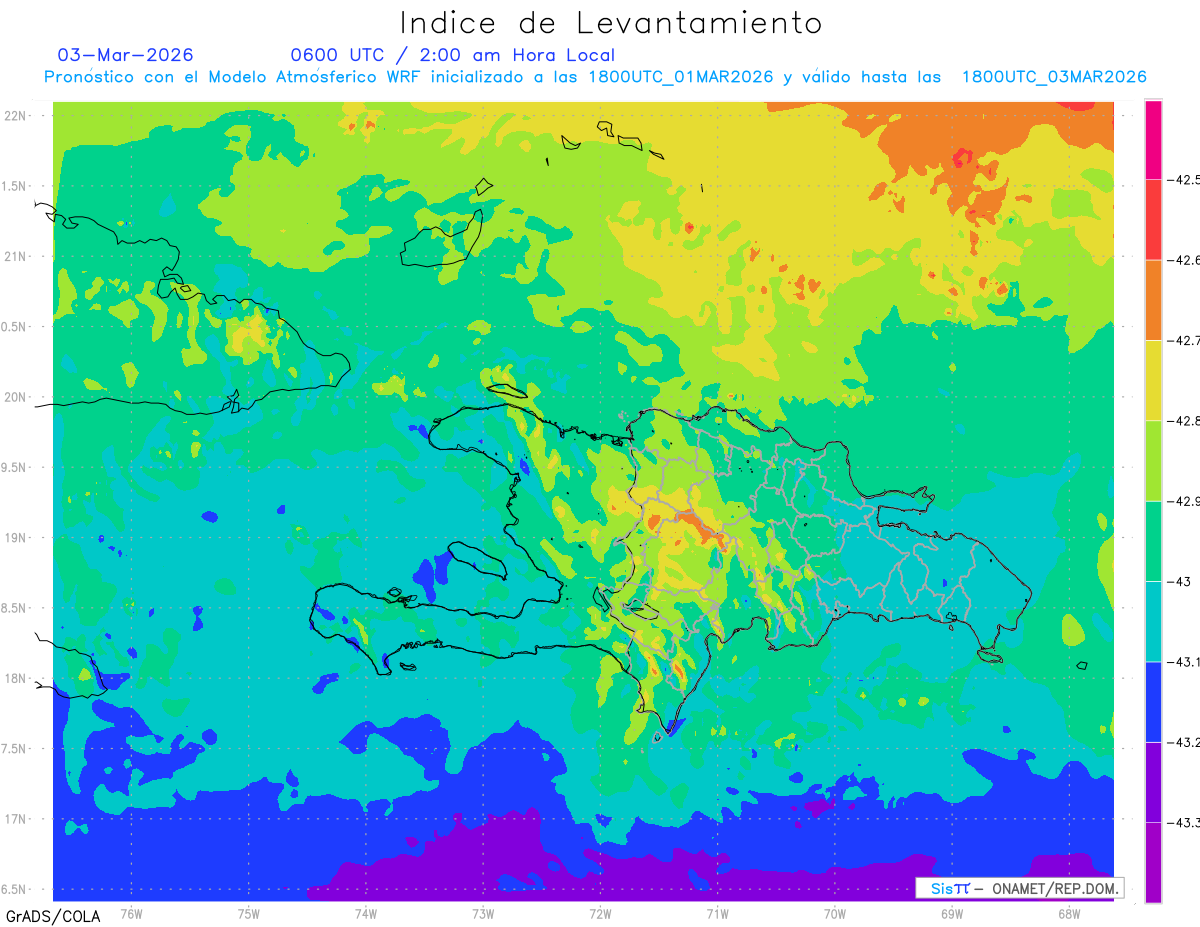
Task: Click the "19N" latitude label
Action: (x=15, y=538)
